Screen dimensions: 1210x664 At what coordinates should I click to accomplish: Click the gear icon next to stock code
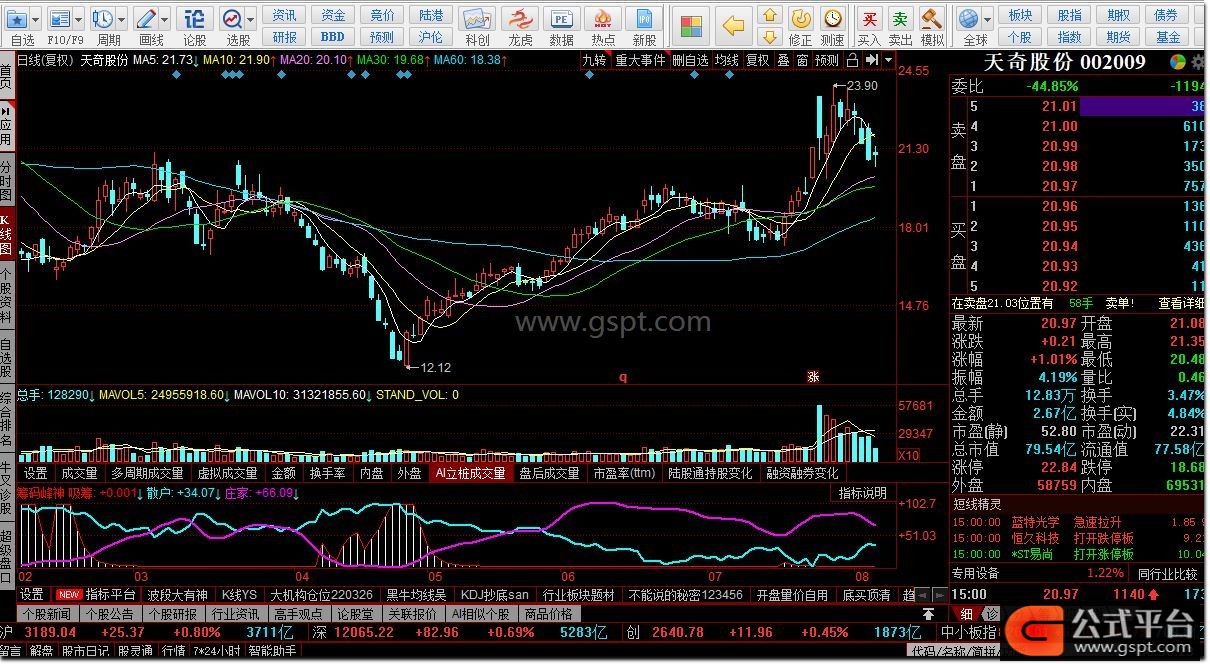pyautogui.click(x=1198, y=62)
